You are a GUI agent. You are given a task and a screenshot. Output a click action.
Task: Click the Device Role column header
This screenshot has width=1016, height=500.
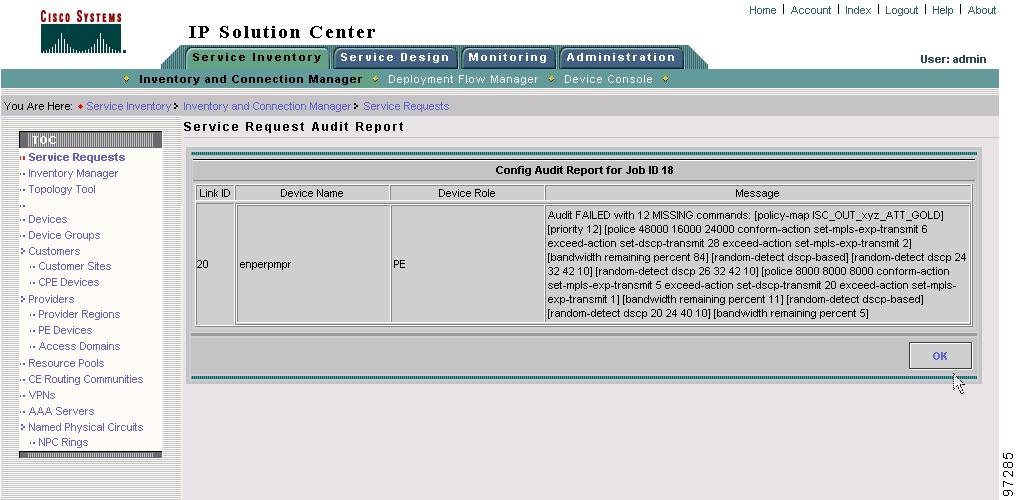[x=467, y=193]
